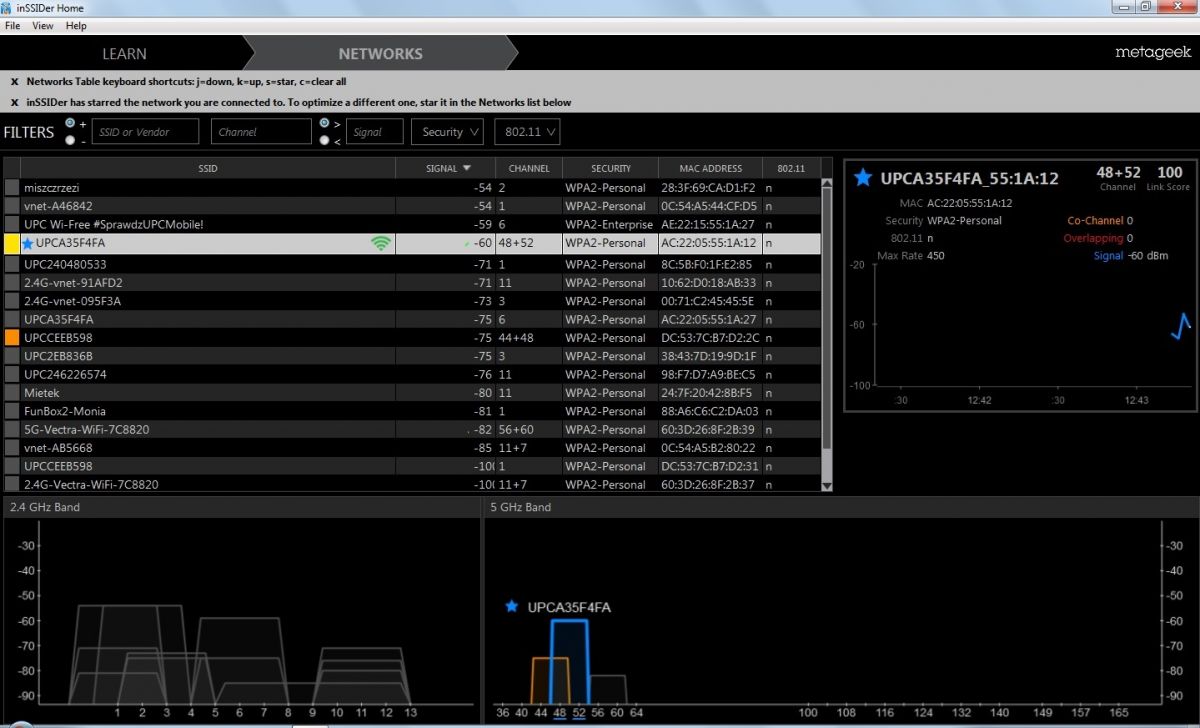
Task: Select the exclude (-) filter radio button
Action: 69,140
